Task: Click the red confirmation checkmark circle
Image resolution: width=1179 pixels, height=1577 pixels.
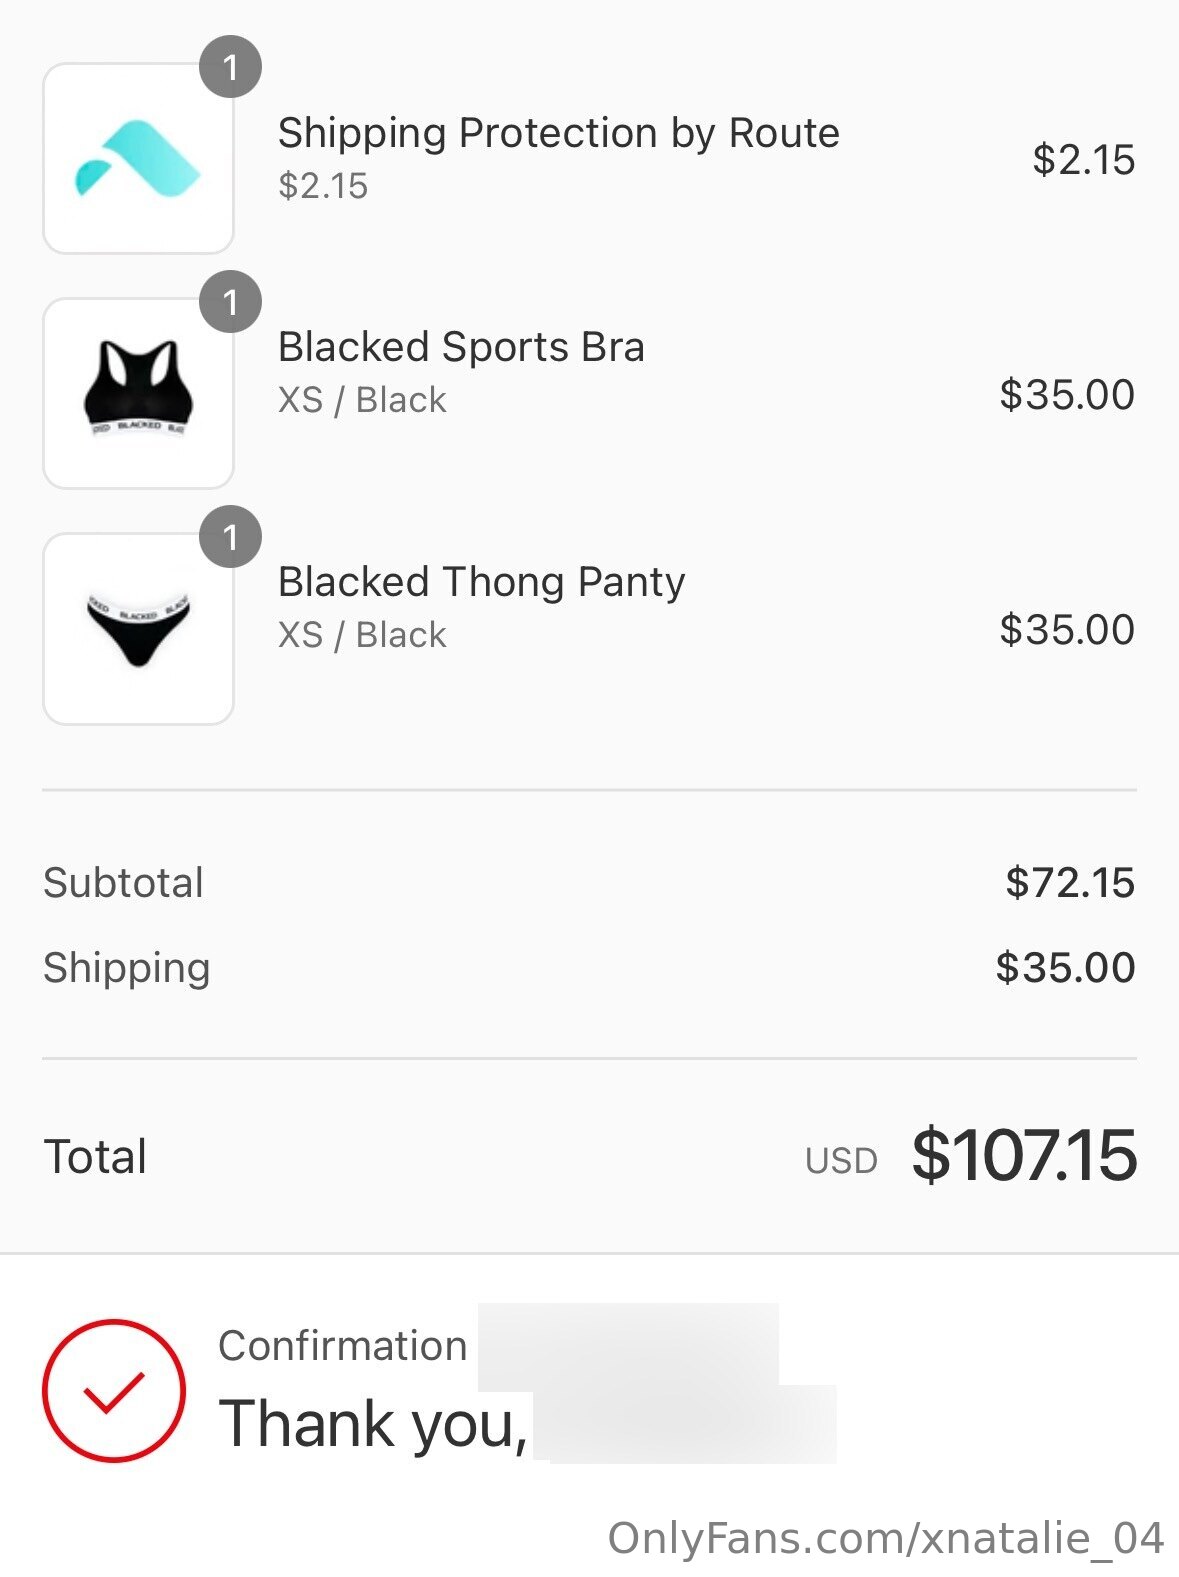Action: tap(114, 1390)
